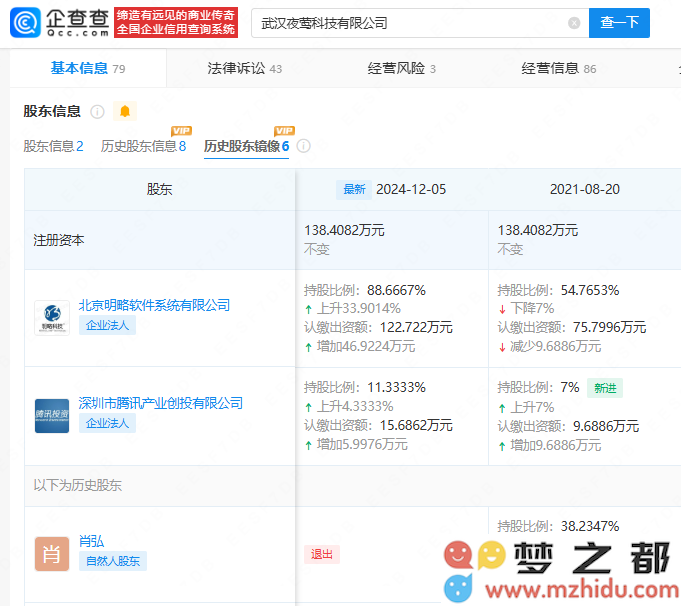
Task: Click the 新进 badge next to 7%
Action: tap(605, 388)
